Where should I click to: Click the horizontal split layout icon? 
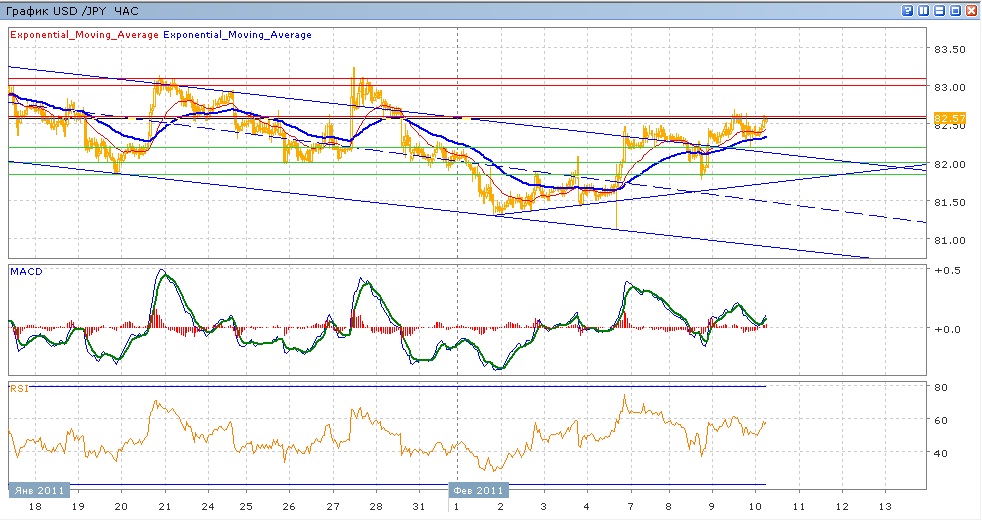click(x=940, y=10)
